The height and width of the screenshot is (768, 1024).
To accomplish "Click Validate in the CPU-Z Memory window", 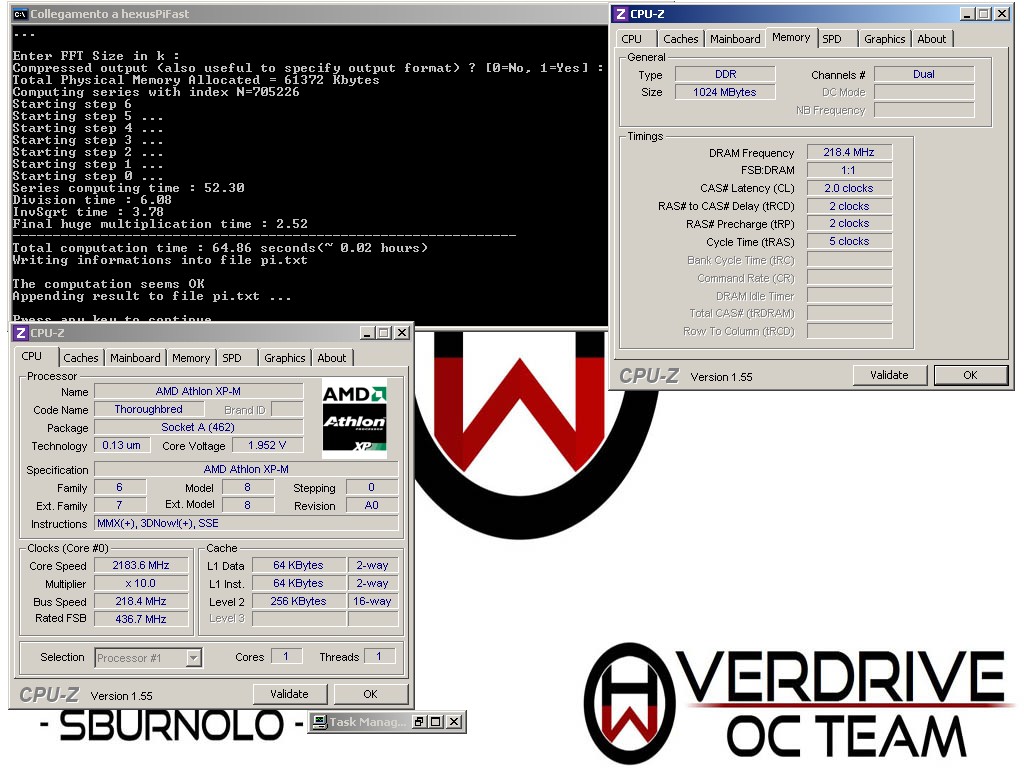I will click(889, 375).
